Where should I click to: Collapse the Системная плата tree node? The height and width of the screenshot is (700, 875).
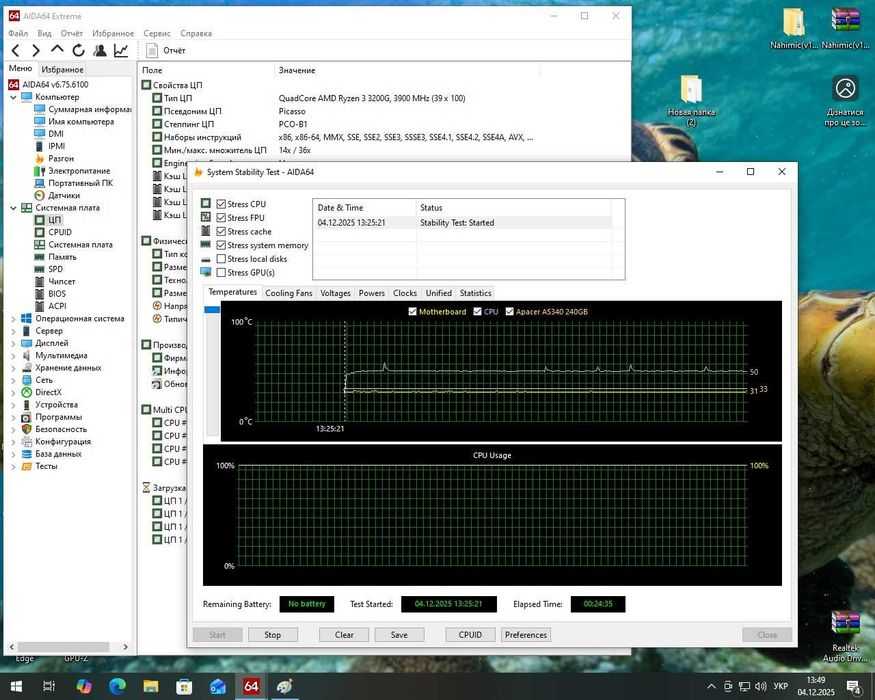pyautogui.click(x=13, y=208)
